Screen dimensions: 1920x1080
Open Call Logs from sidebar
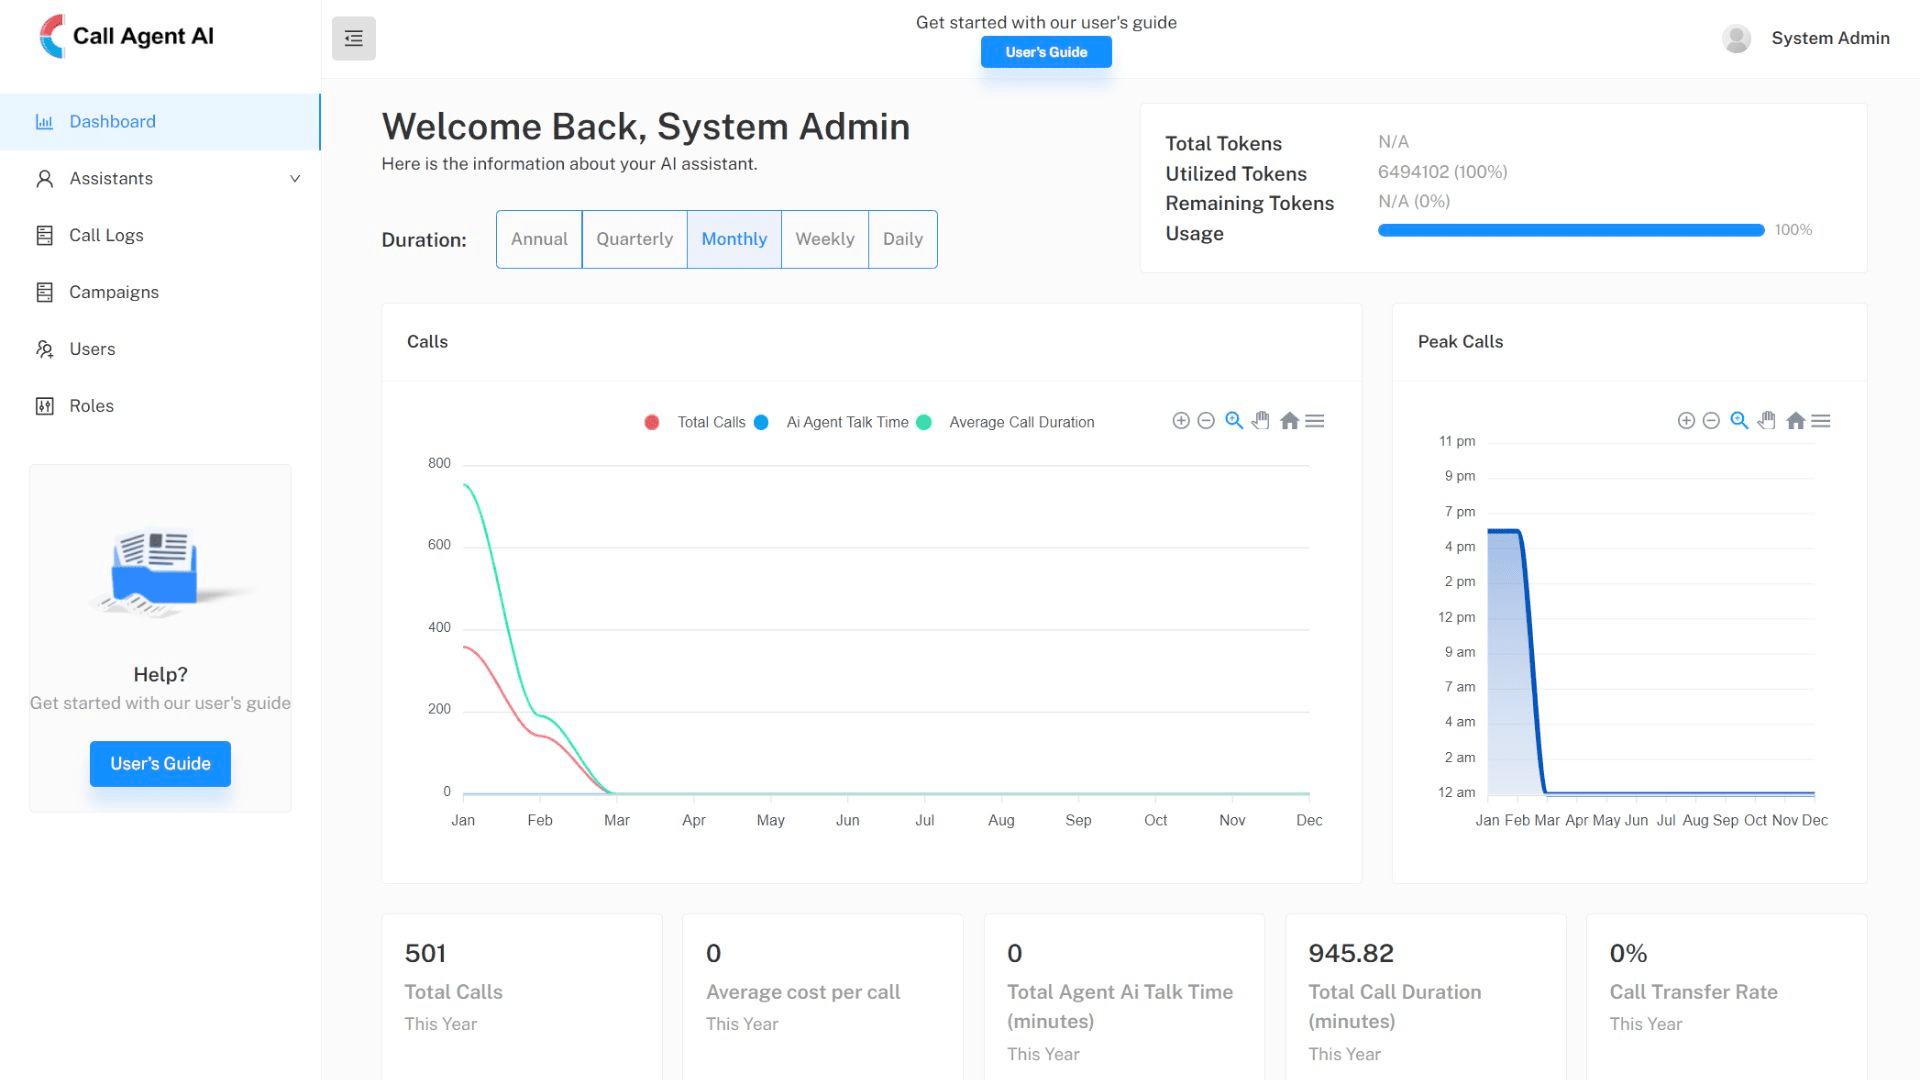[x=106, y=235]
